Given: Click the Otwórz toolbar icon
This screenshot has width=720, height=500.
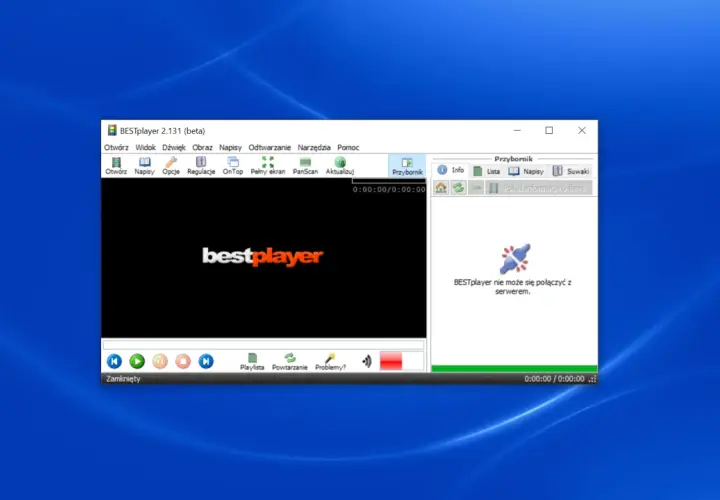Looking at the screenshot, I should click(116, 166).
